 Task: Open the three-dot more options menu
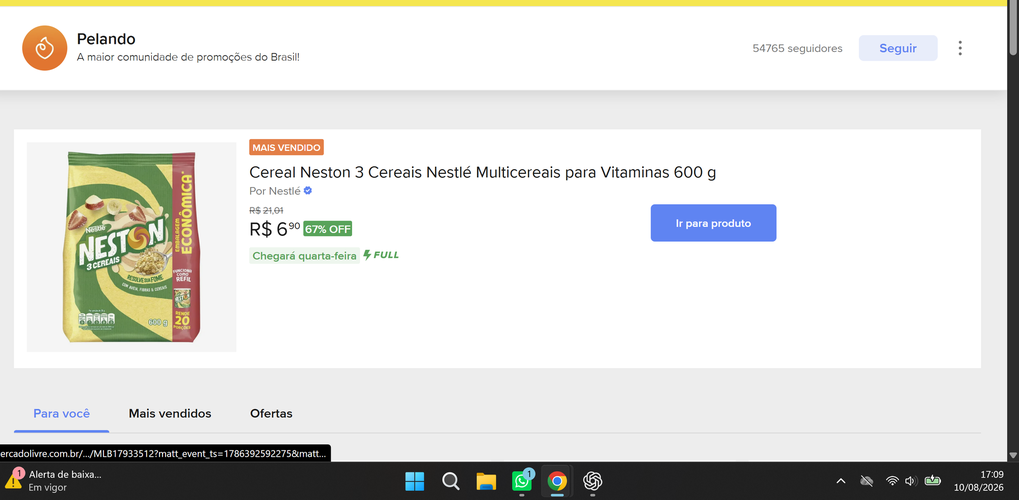click(x=960, y=48)
